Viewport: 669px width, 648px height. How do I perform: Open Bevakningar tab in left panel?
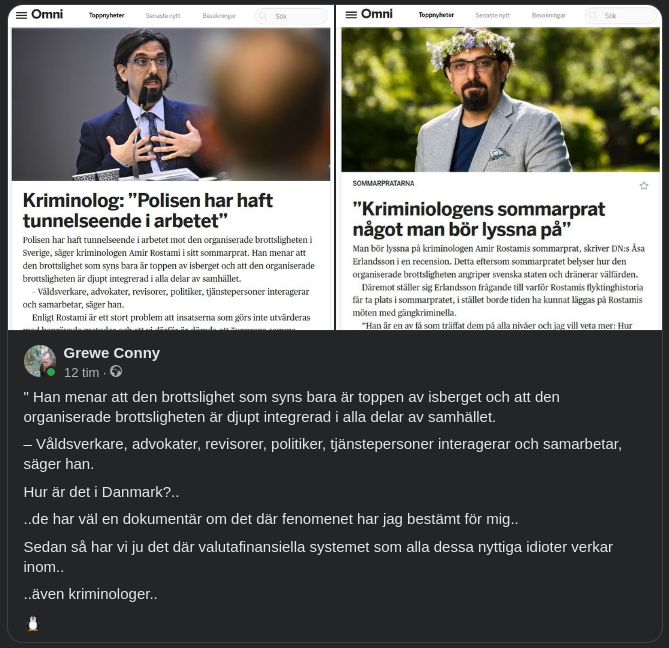coord(219,16)
